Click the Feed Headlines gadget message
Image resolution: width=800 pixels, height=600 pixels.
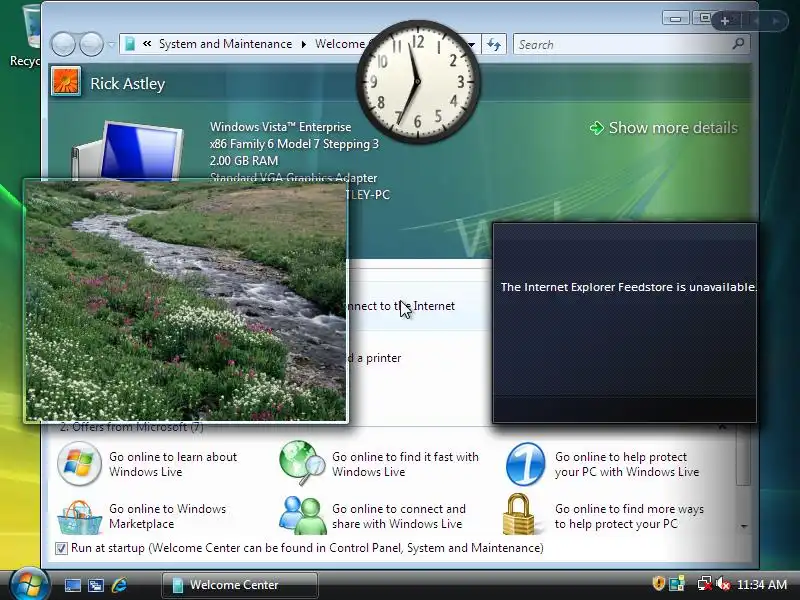[x=628, y=287]
